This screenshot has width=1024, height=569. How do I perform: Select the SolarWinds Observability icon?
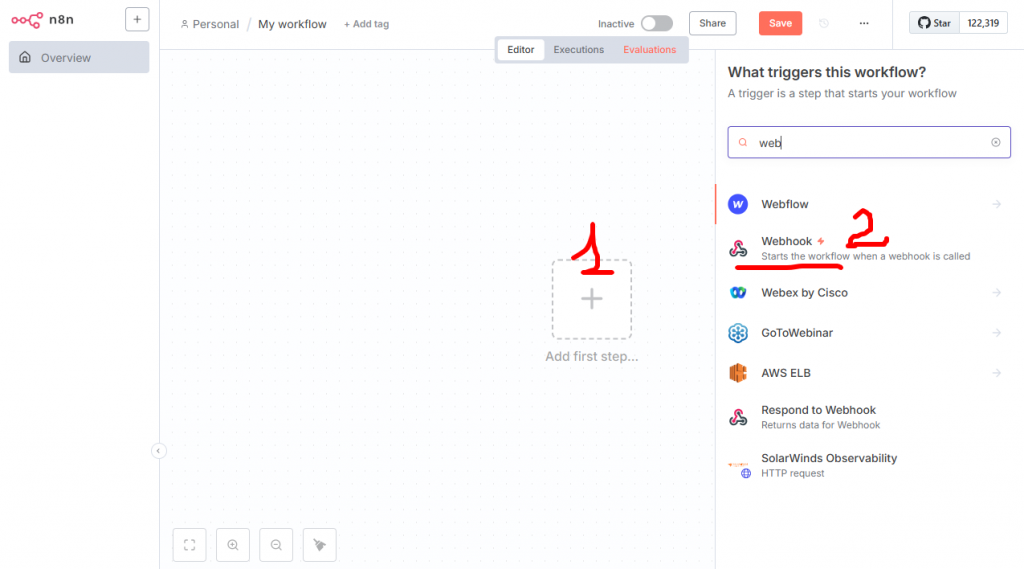click(739, 468)
